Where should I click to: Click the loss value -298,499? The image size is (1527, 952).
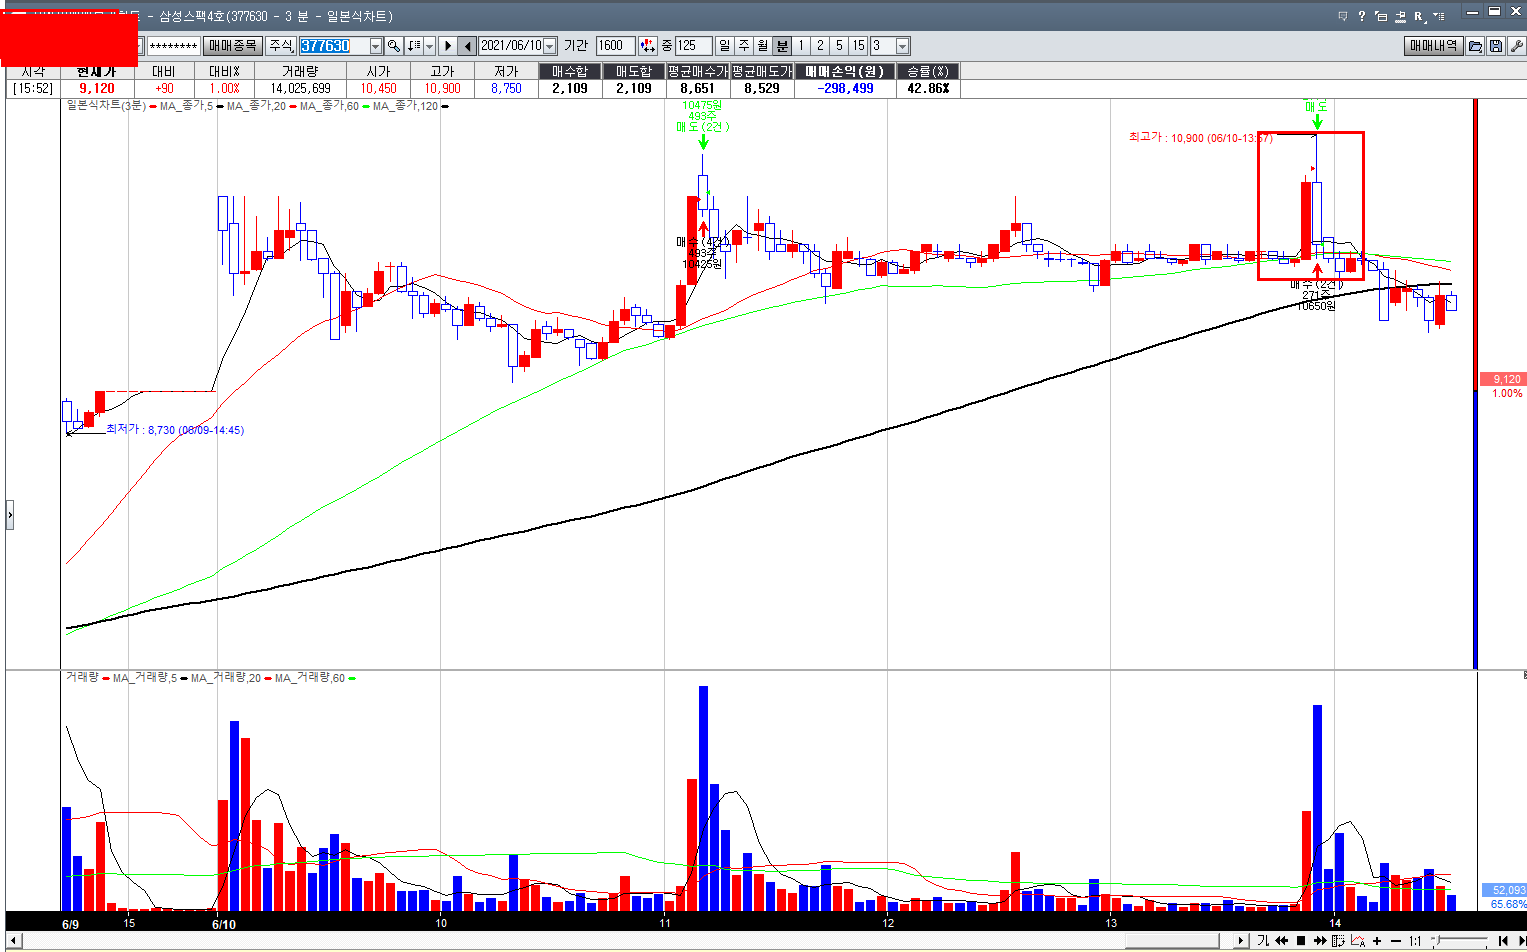(845, 88)
